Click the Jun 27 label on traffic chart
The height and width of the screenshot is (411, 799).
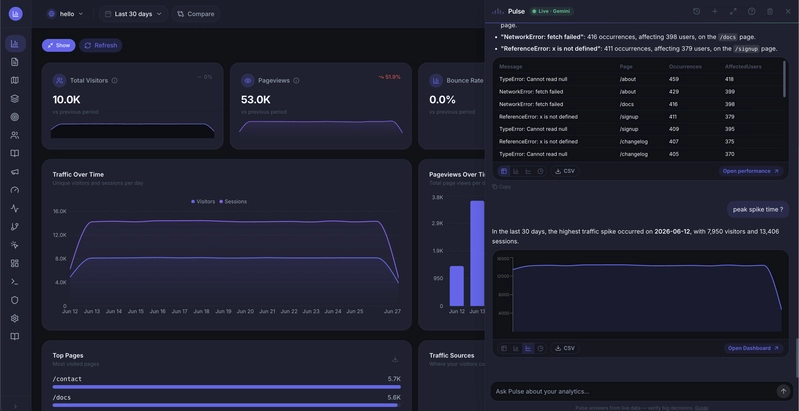point(392,311)
